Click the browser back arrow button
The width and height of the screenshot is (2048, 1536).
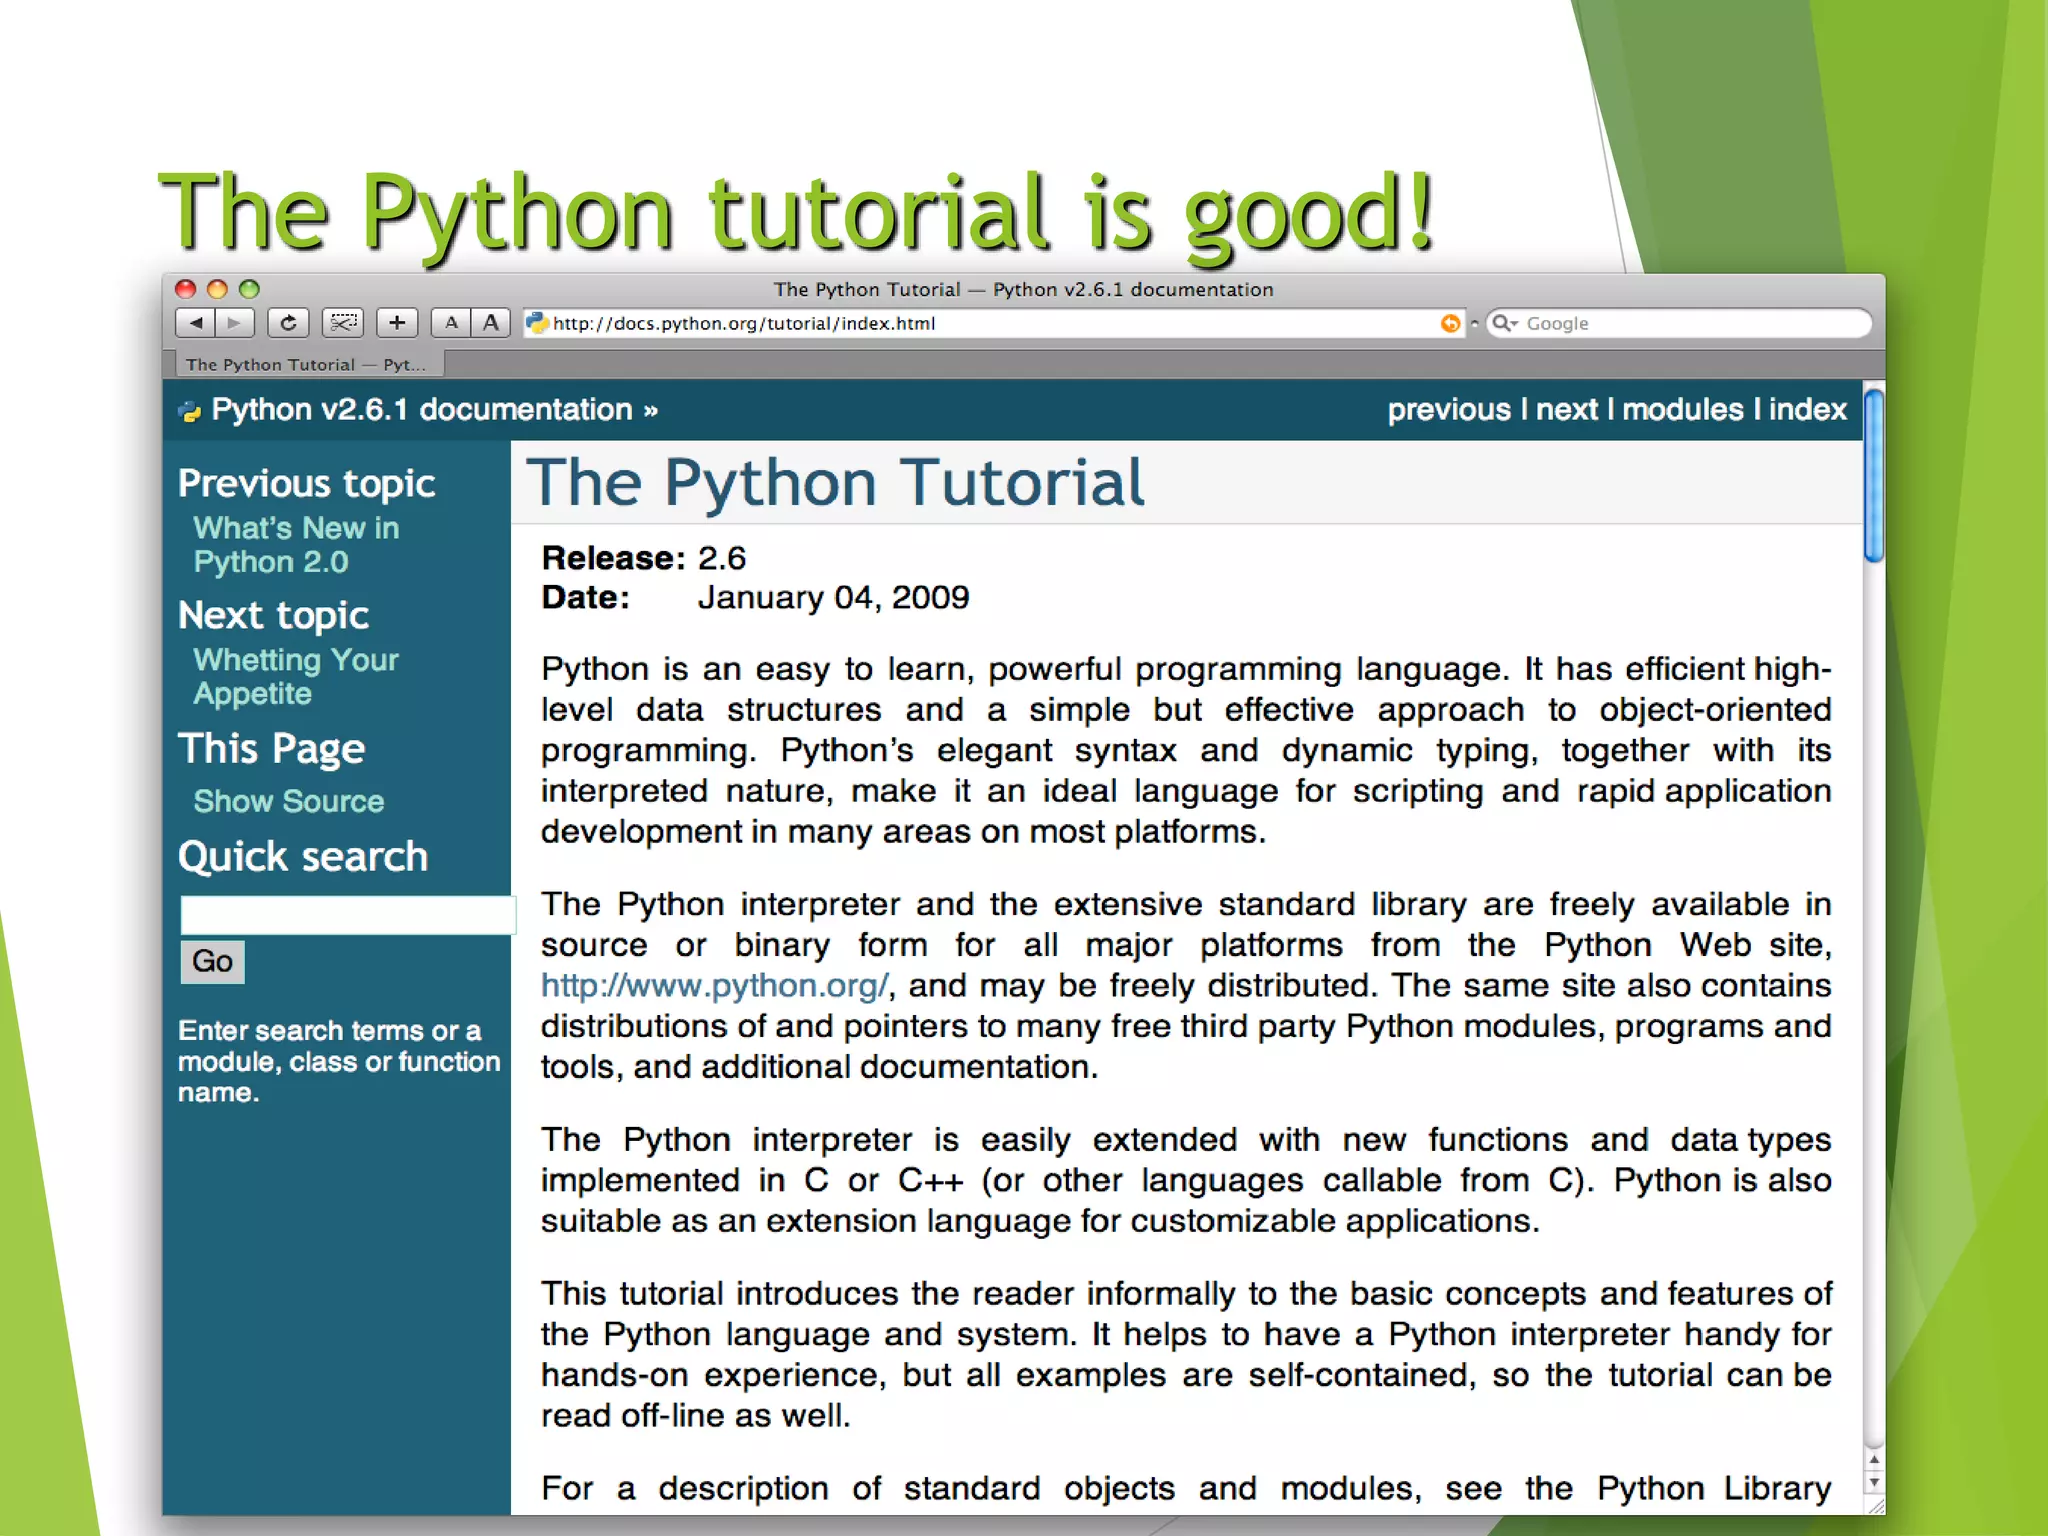coord(195,323)
